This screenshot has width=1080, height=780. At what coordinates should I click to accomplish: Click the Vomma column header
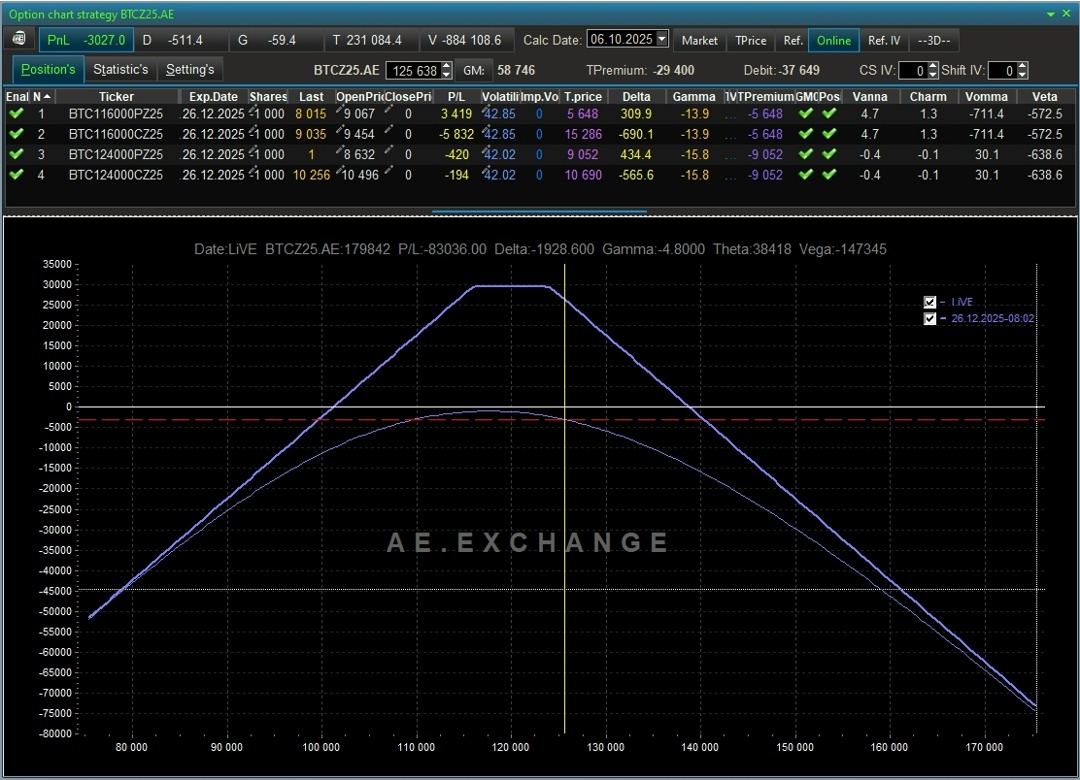(x=986, y=96)
